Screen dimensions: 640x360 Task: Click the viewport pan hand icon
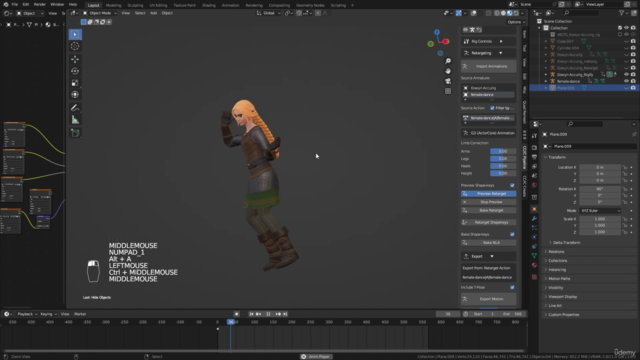448,71
